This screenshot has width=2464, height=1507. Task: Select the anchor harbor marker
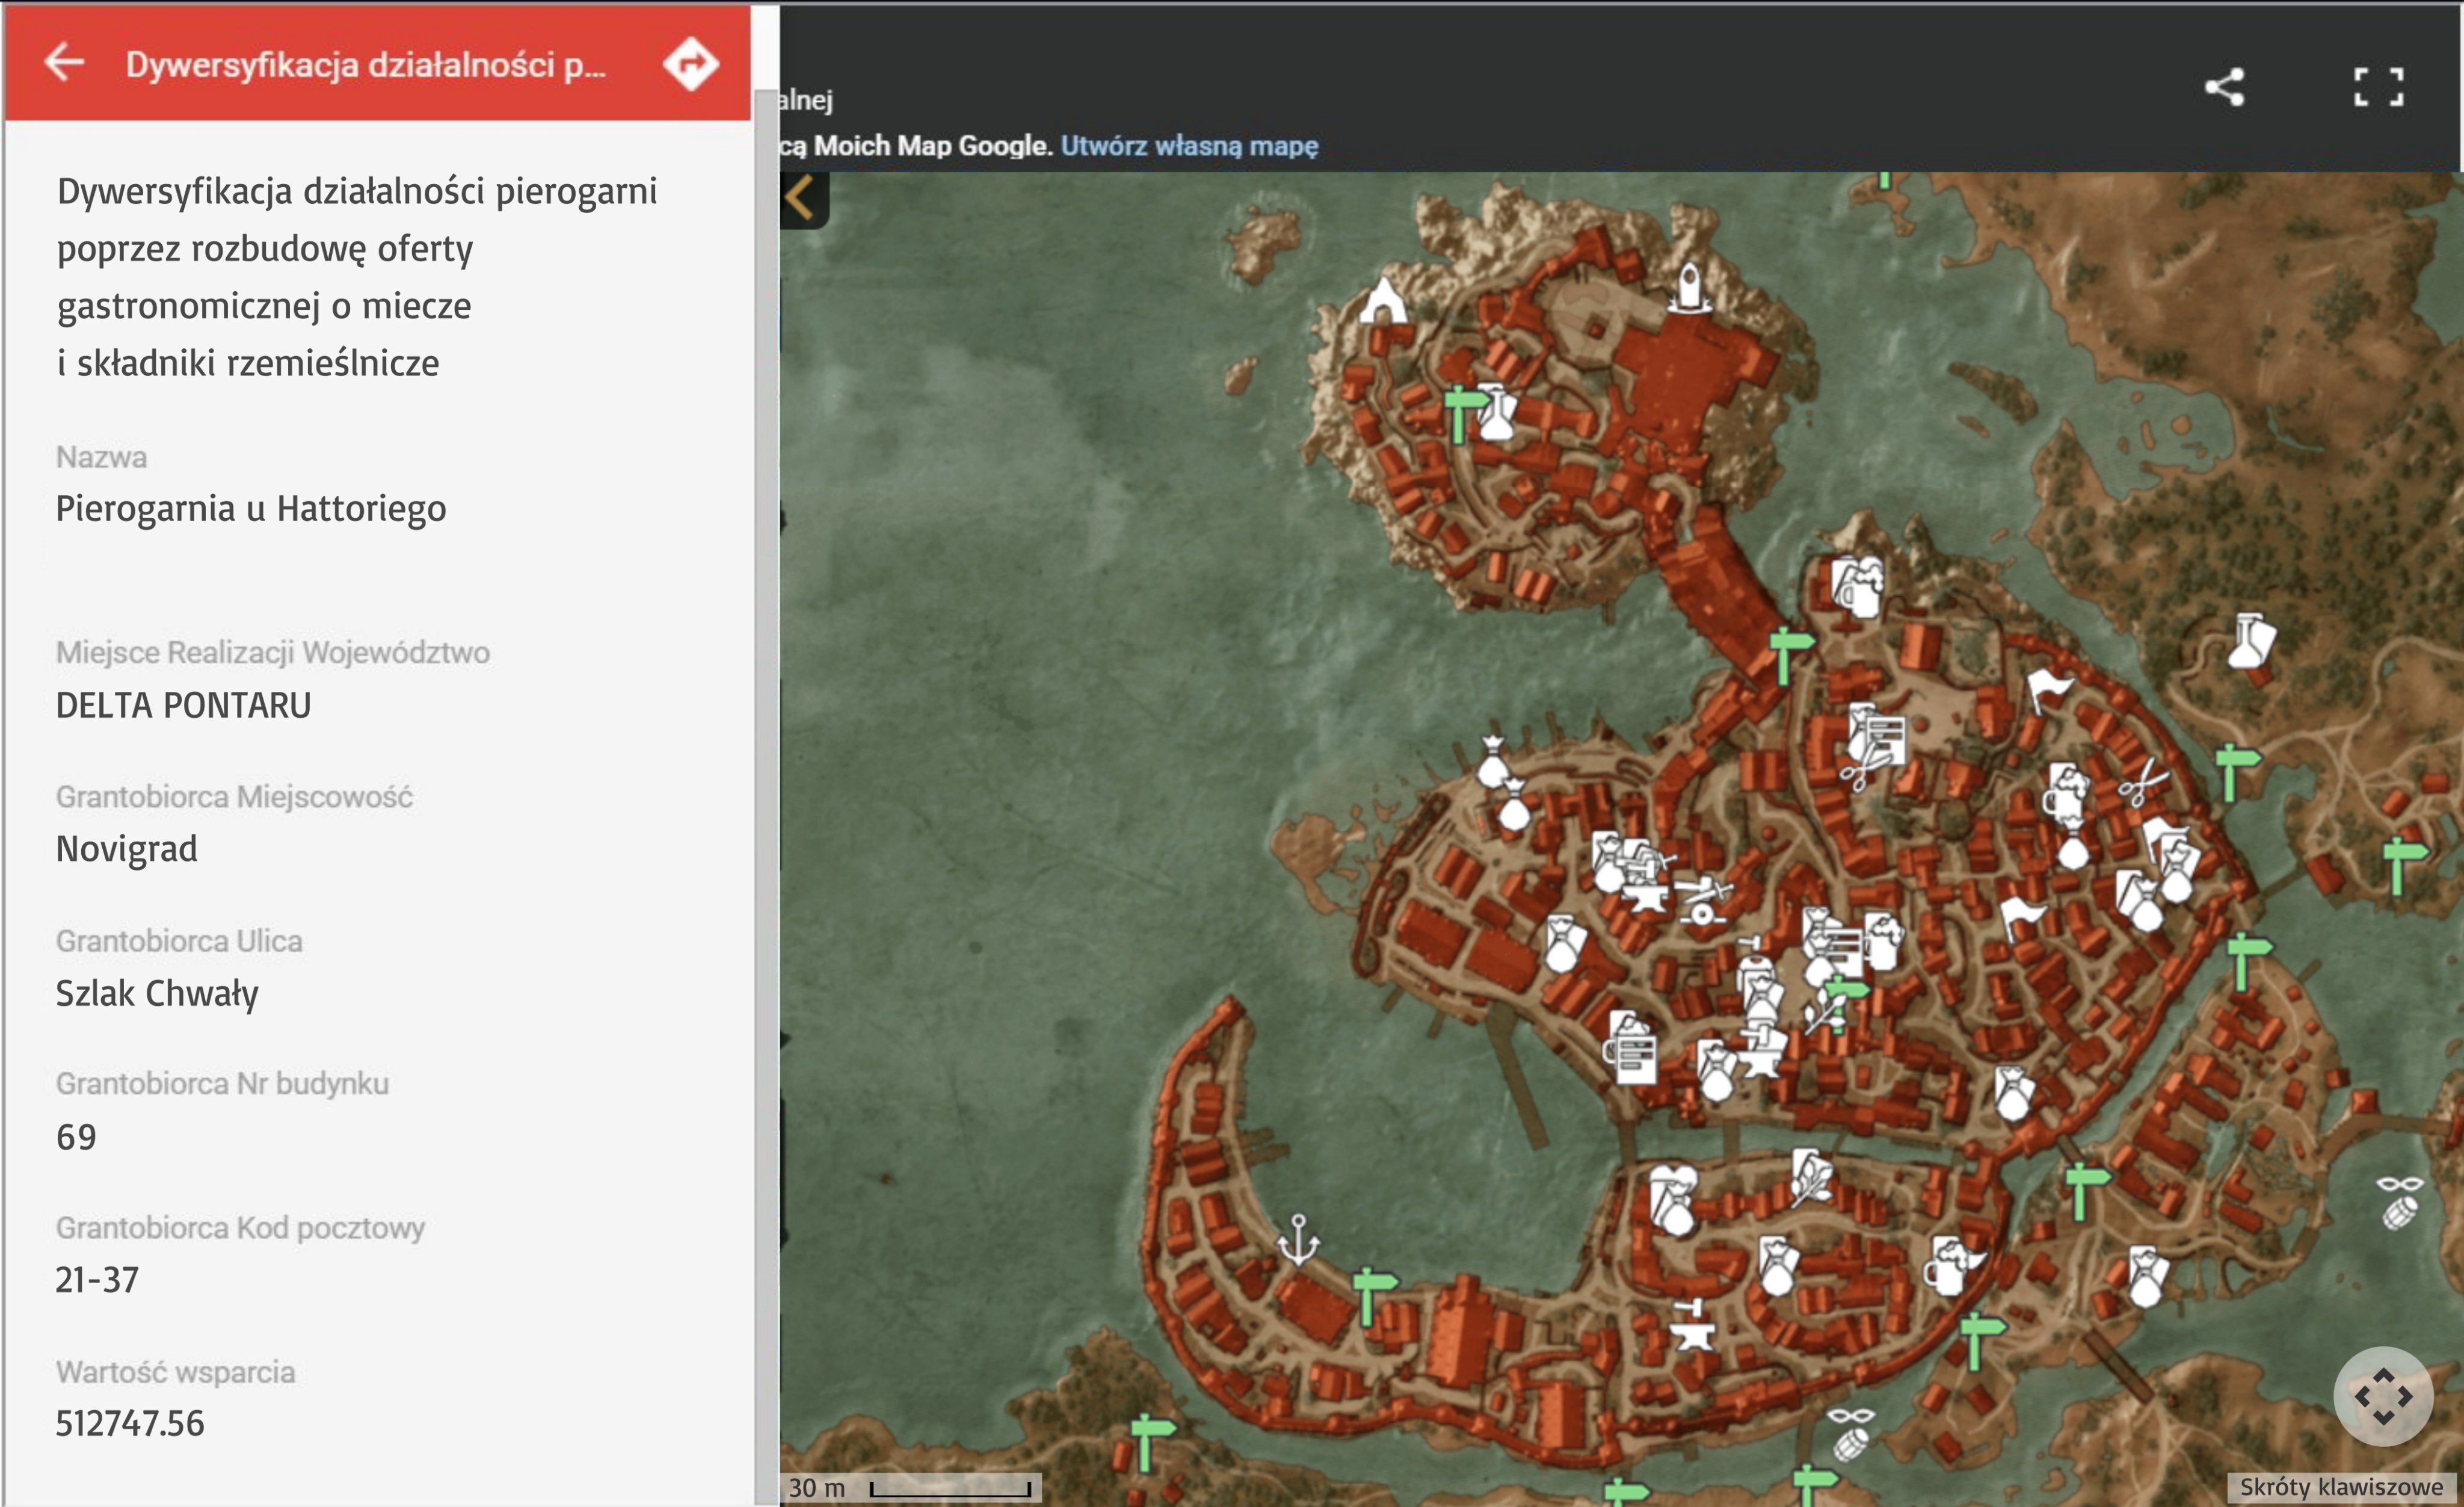click(x=1298, y=1239)
